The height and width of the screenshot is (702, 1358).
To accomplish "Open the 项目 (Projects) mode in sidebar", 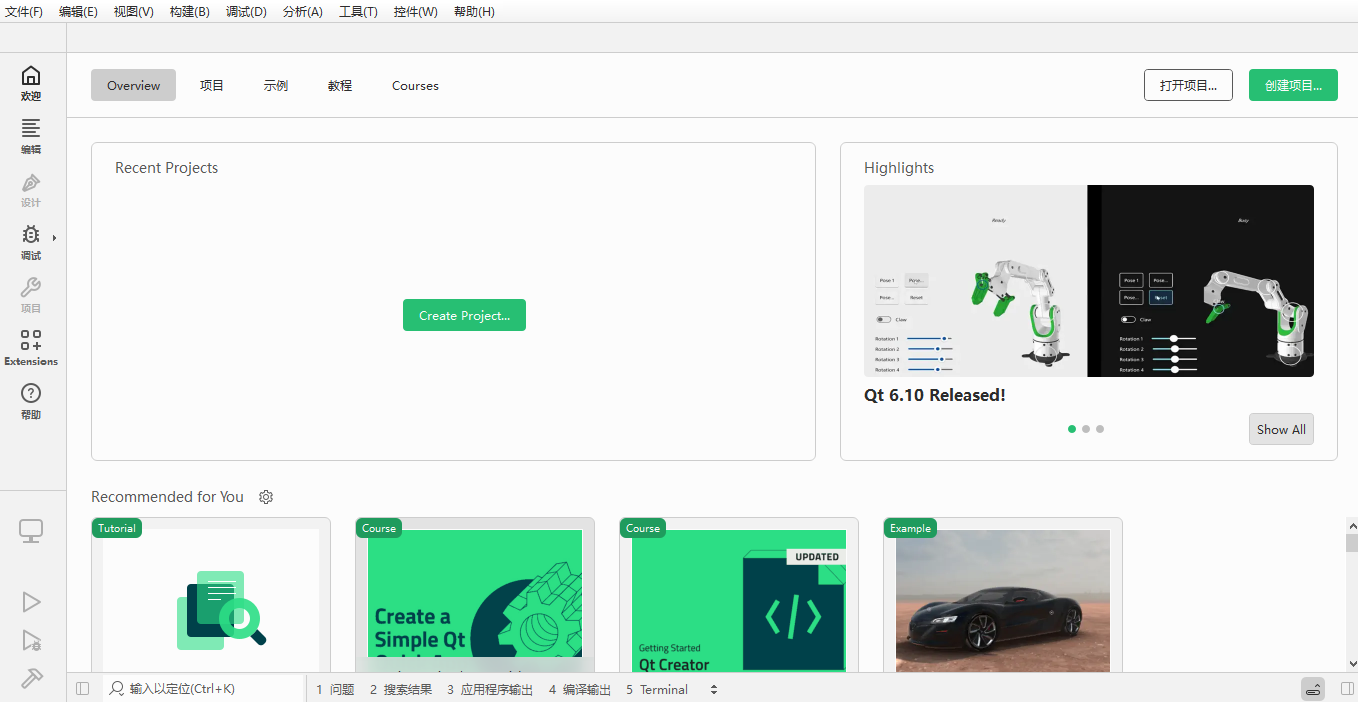I will point(31,295).
